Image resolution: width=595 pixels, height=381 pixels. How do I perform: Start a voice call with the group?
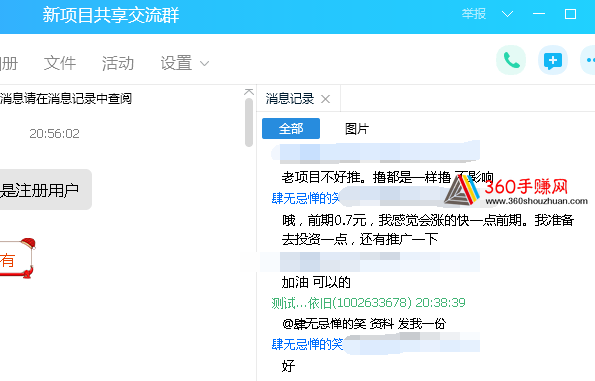coord(511,60)
